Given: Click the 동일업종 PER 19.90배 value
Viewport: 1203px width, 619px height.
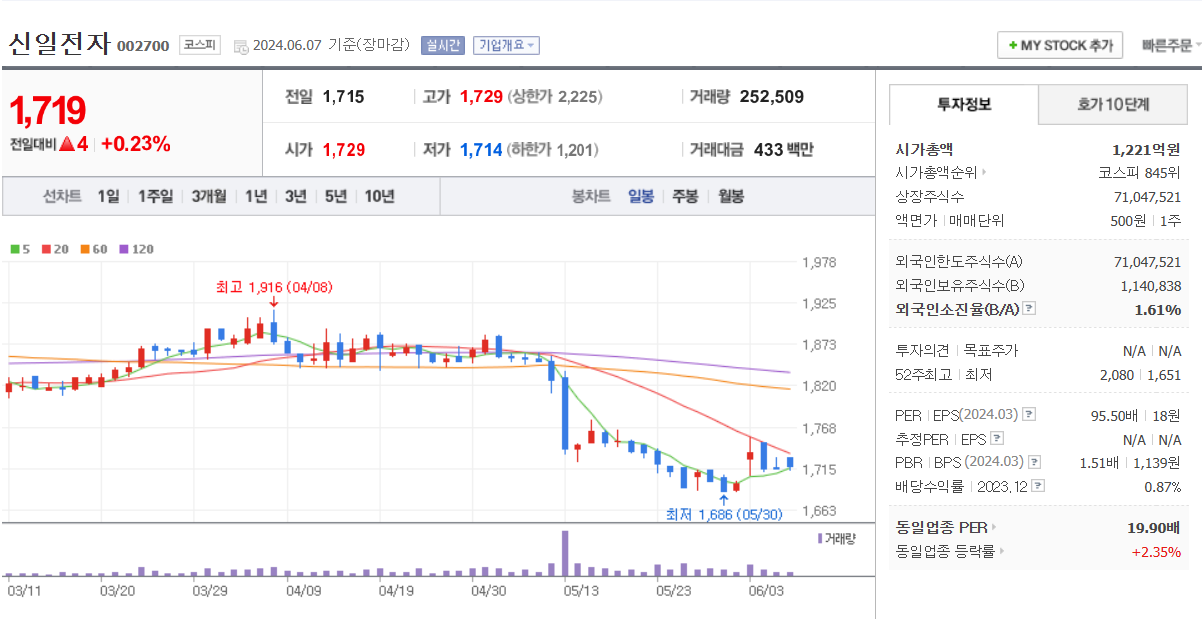Looking at the screenshot, I should pyautogui.click(x=1154, y=527).
